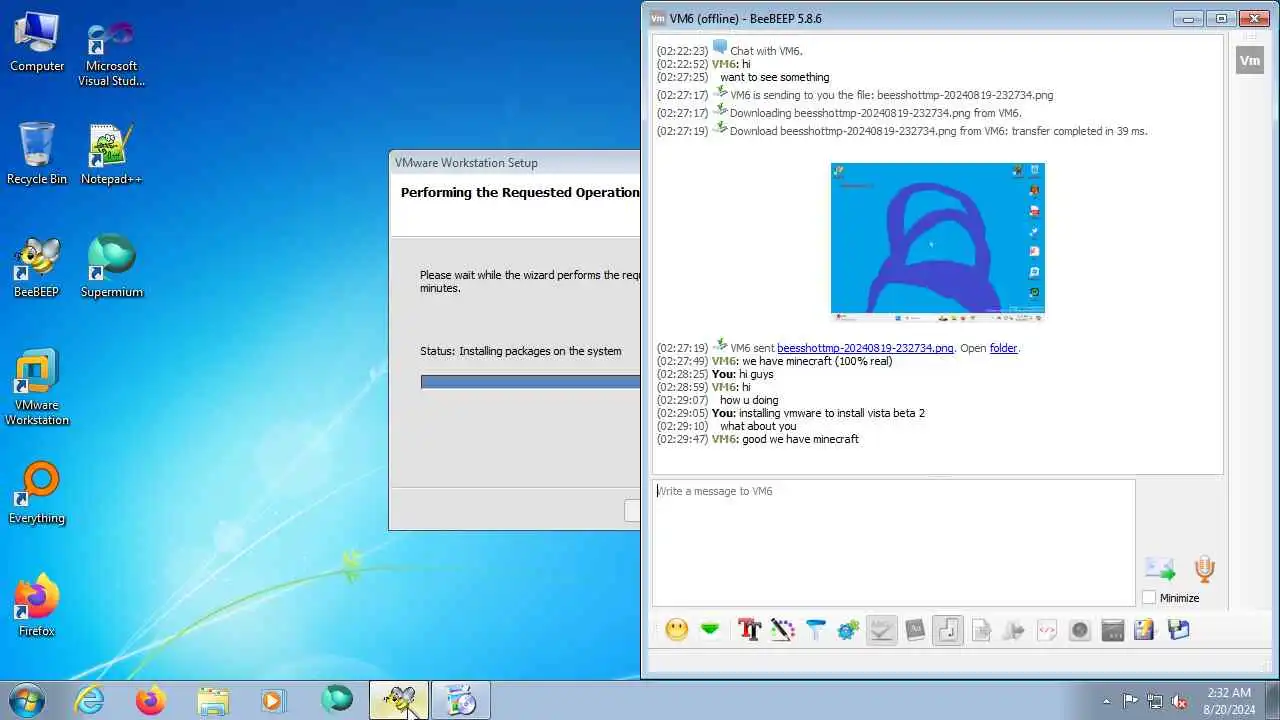Click the muted volume tray icon
1280x720 pixels.
click(1180, 701)
